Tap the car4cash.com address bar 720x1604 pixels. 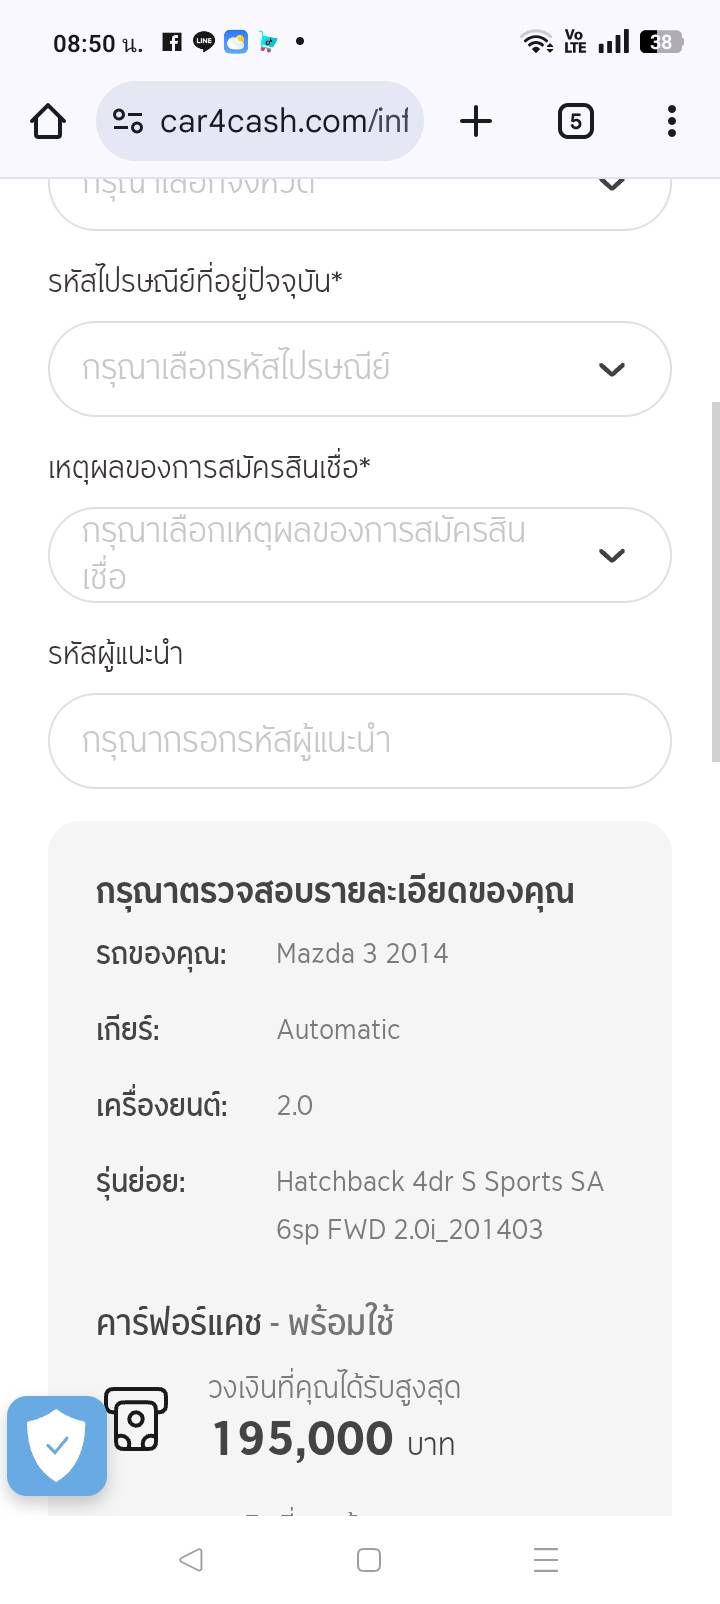284,122
